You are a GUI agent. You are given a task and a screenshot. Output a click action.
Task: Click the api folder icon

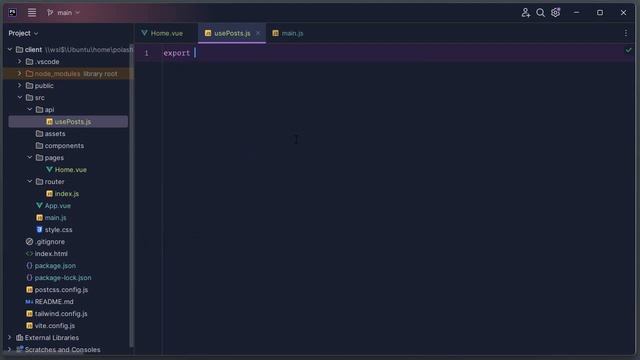(39, 109)
